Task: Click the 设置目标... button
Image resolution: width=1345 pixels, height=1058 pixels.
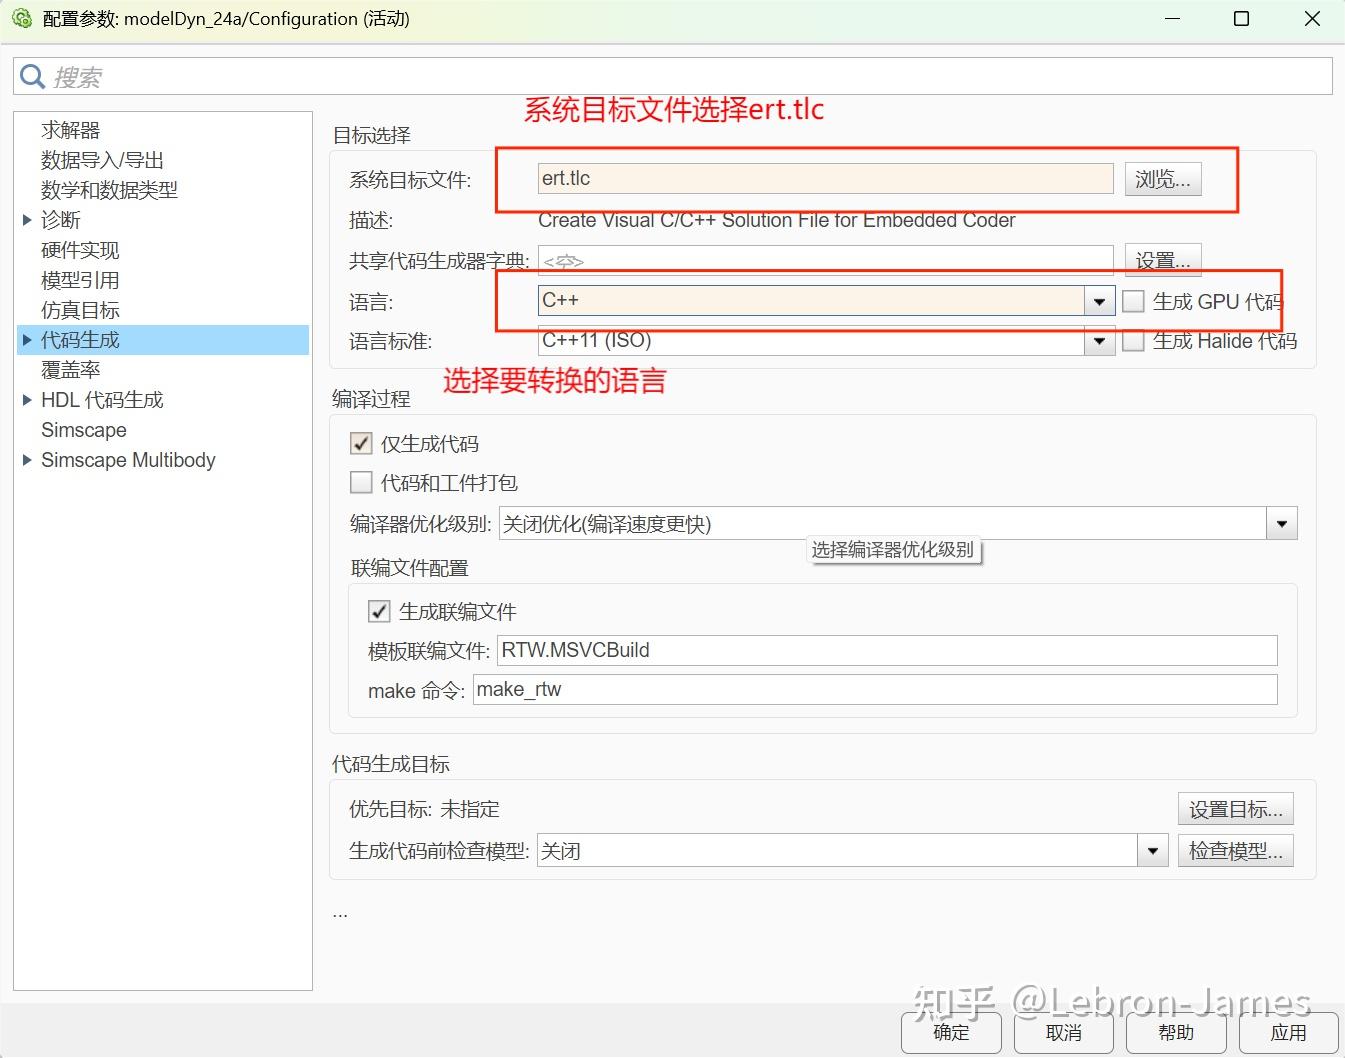Action: [x=1235, y=808]
